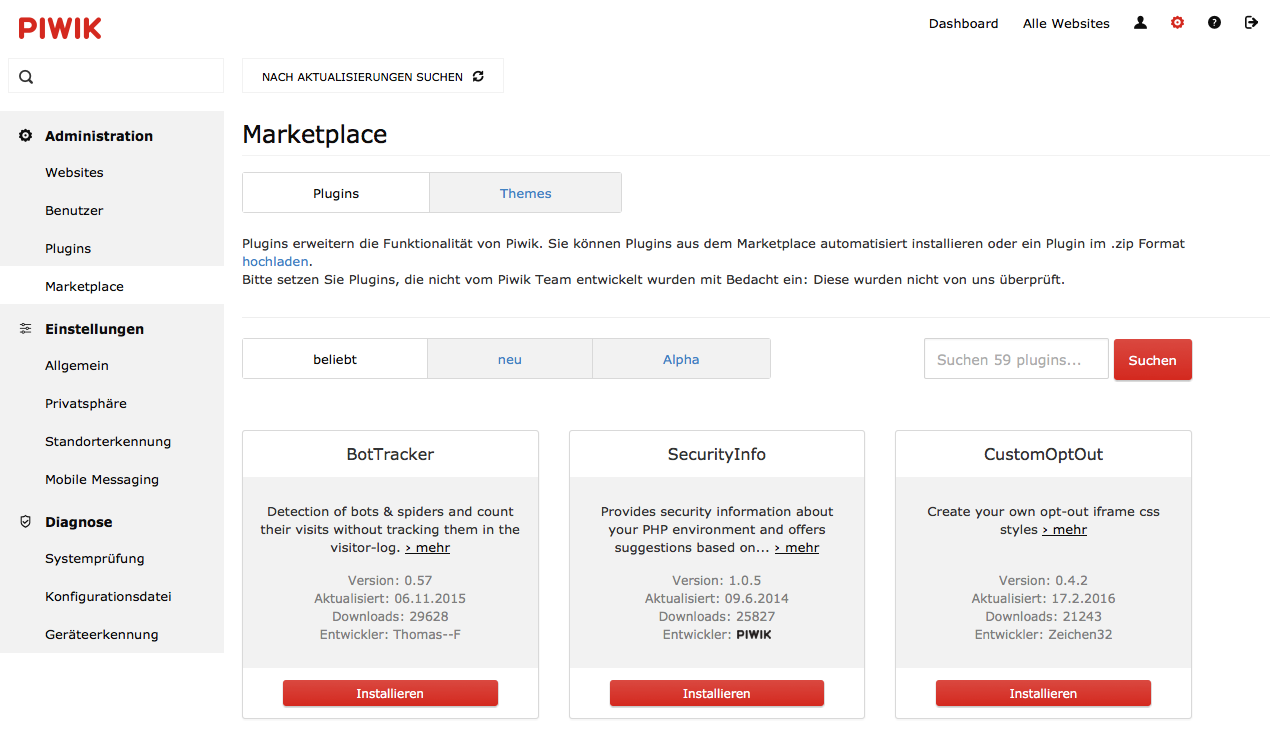Click the refresh icon beside Nach Aktualisierungen suchen
Image resolution: width=1280 pixels, height=729 pixels.
[x=478, y=76]
